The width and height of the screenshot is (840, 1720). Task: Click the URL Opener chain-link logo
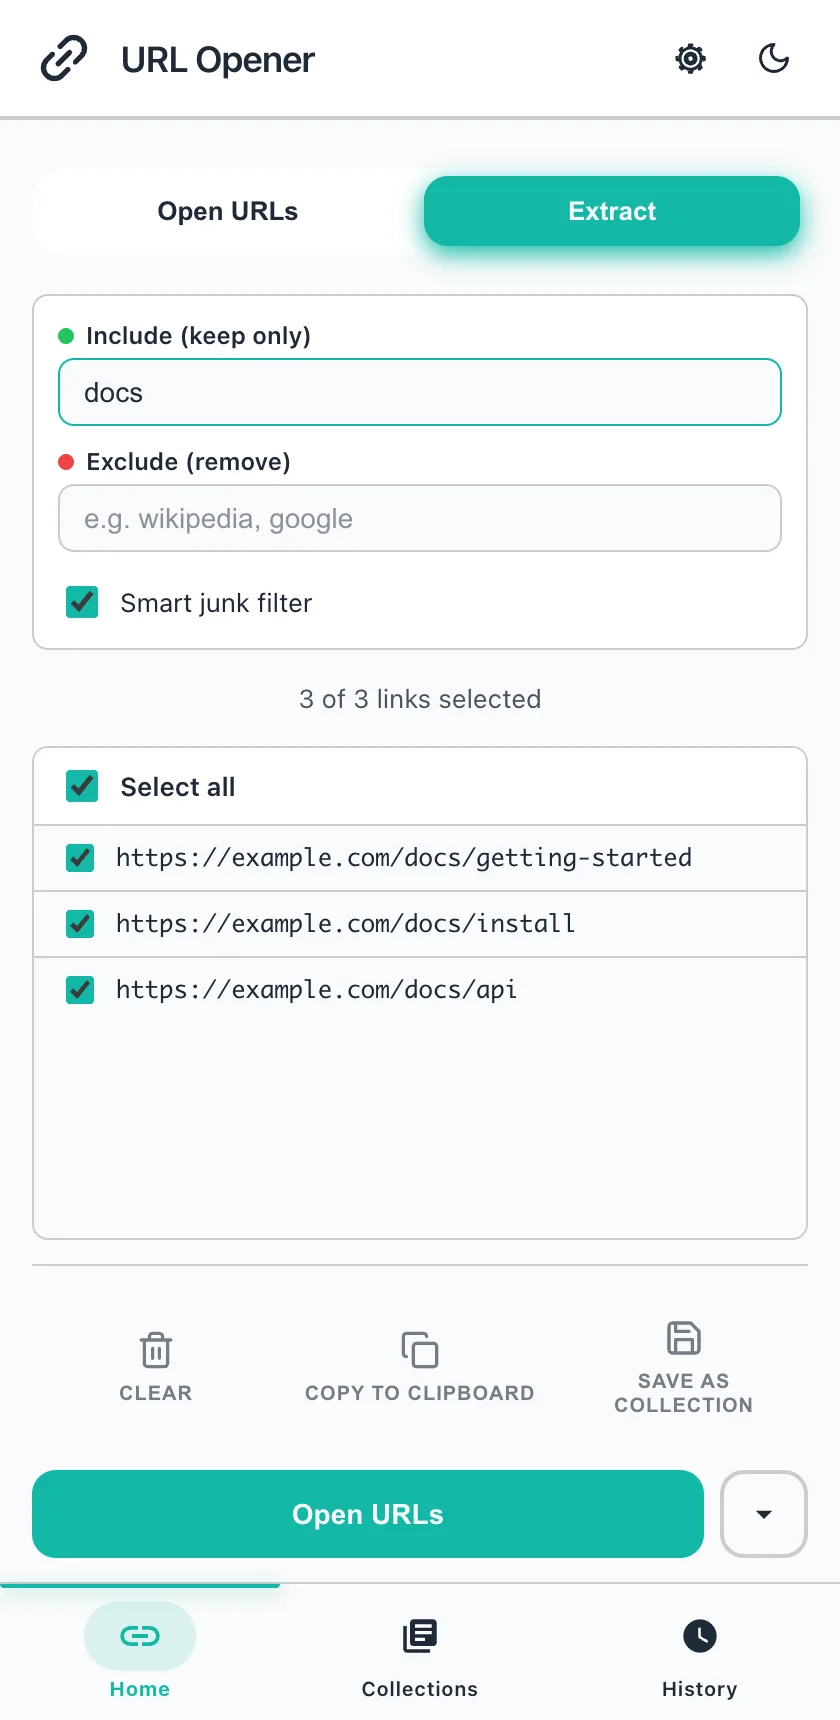(x=64, y=59)
